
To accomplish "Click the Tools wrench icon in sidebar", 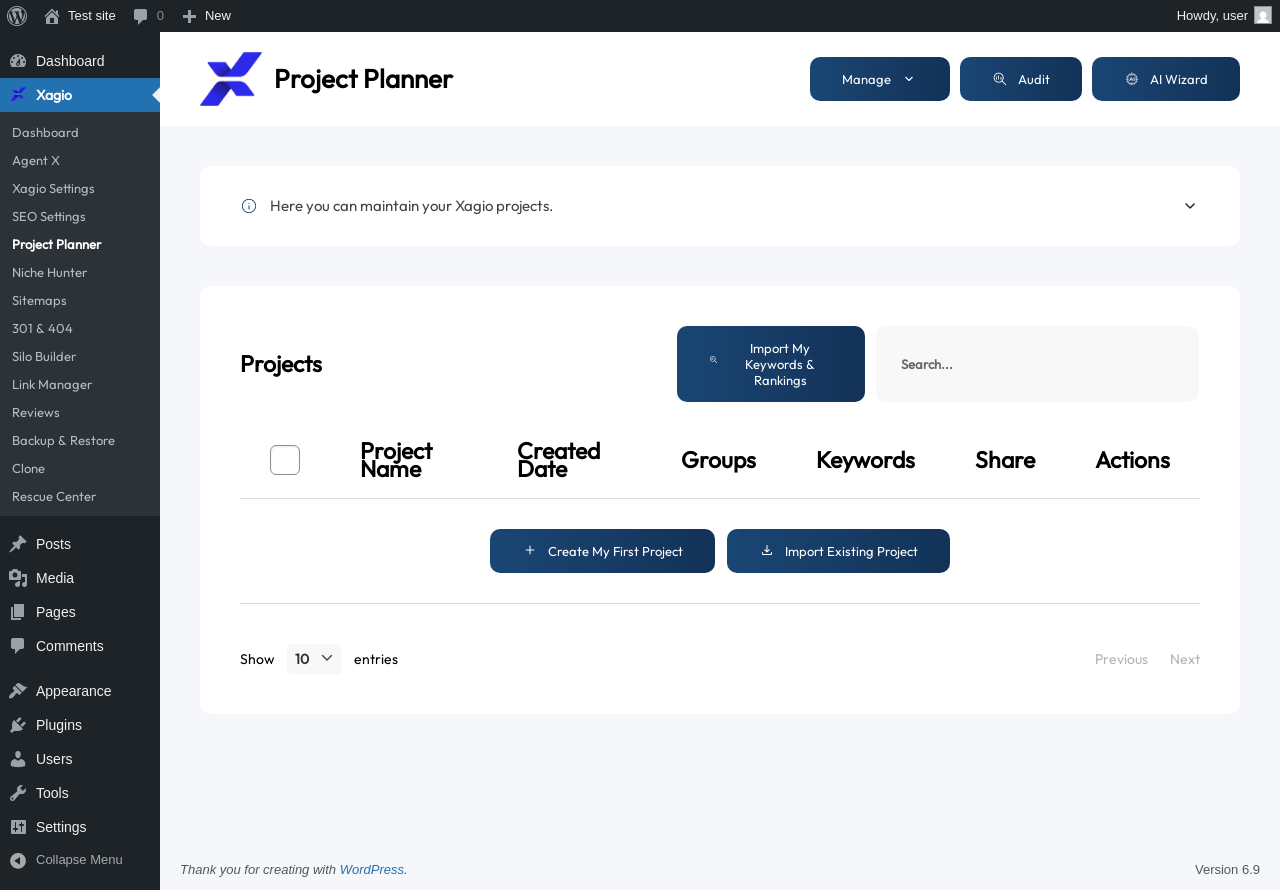I will click(x=18, y=793).
